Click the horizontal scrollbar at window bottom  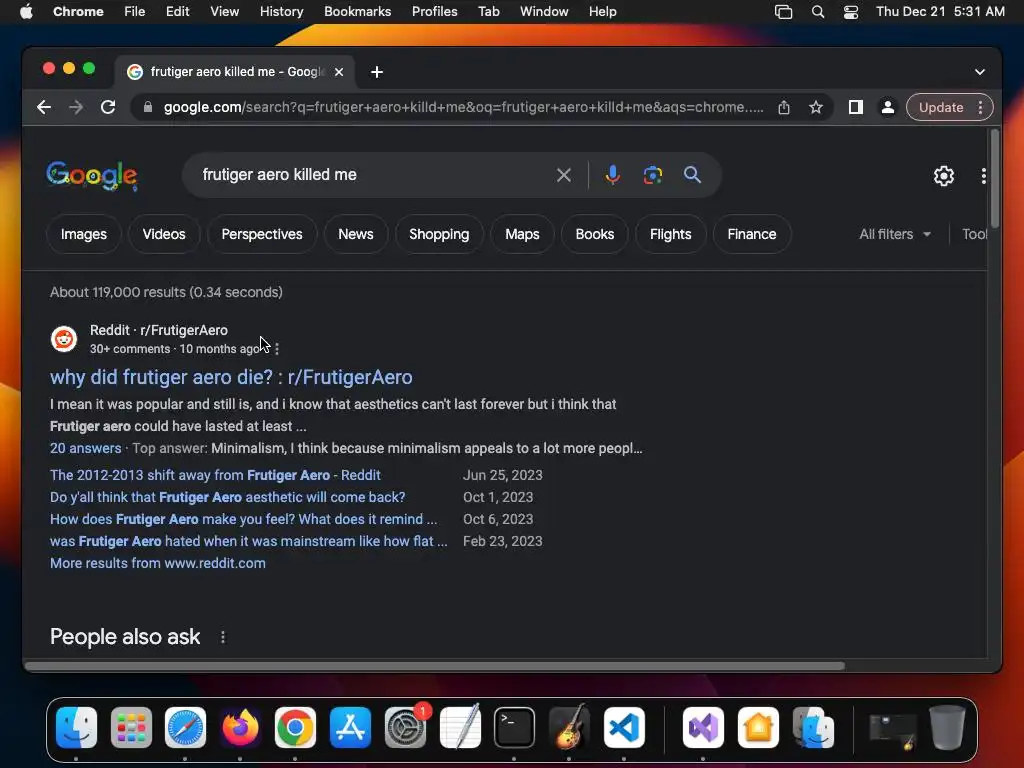[434, 666]
